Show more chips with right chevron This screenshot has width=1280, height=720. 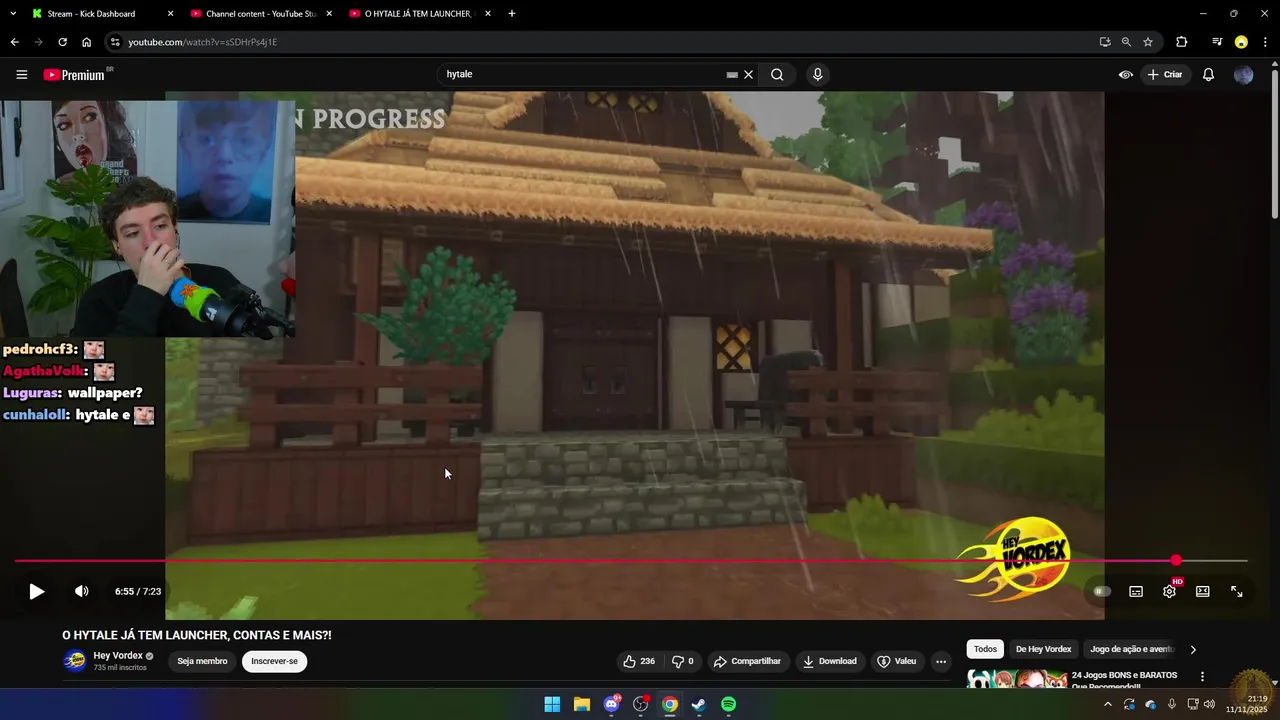pyautogui.click(x=1193, y=649)
